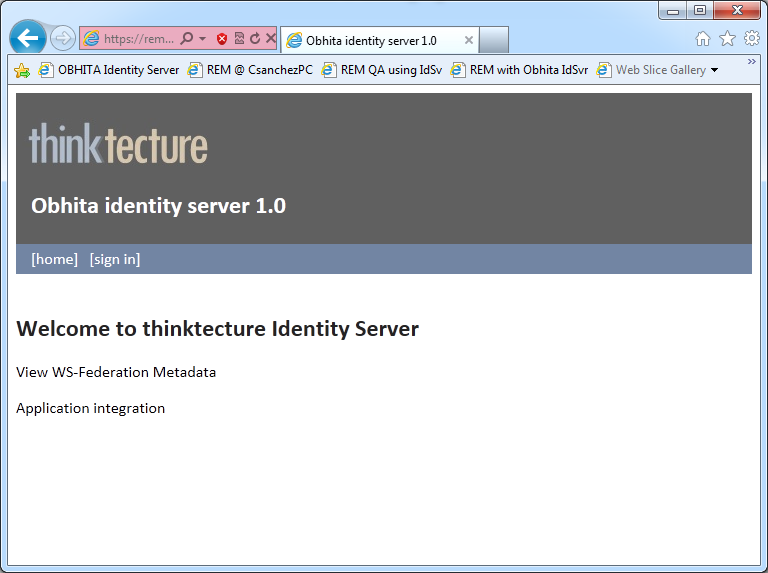Open the REM QA using IdSv favorite
768x573 pixels.
(382, 70)
